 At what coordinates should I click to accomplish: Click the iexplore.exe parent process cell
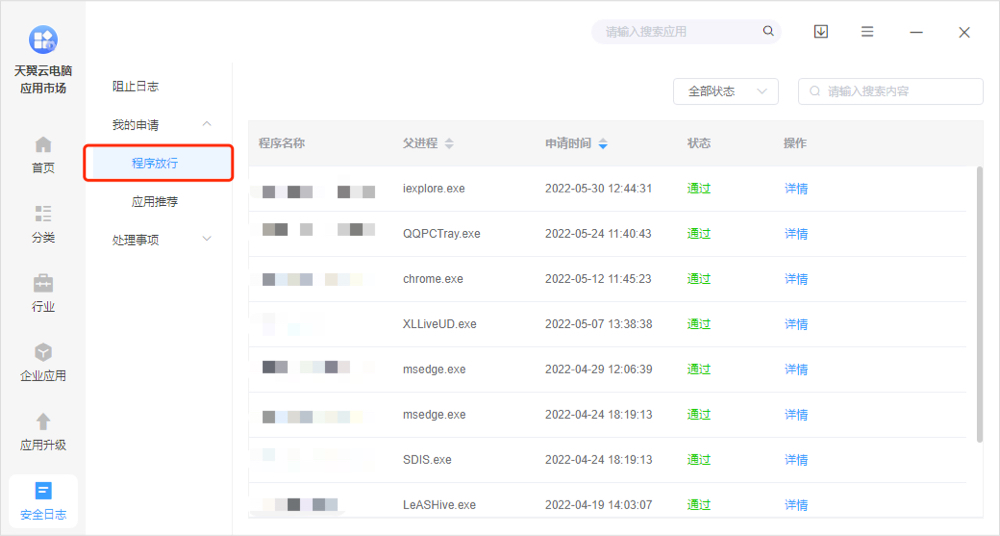[434, 188]
